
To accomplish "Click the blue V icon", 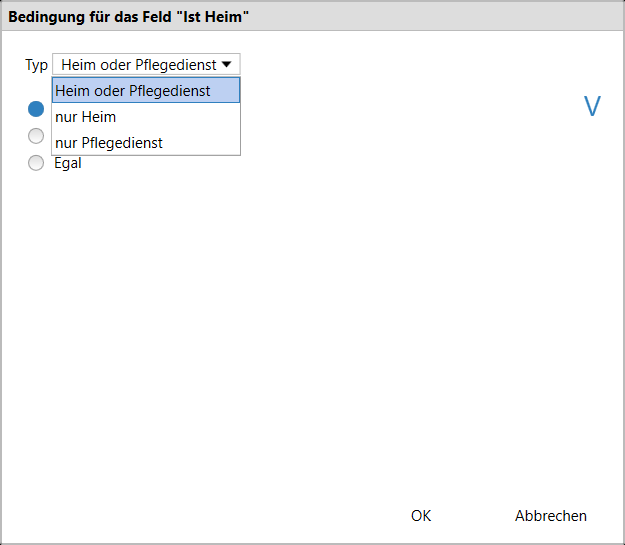I will click(x=592, y=107).
